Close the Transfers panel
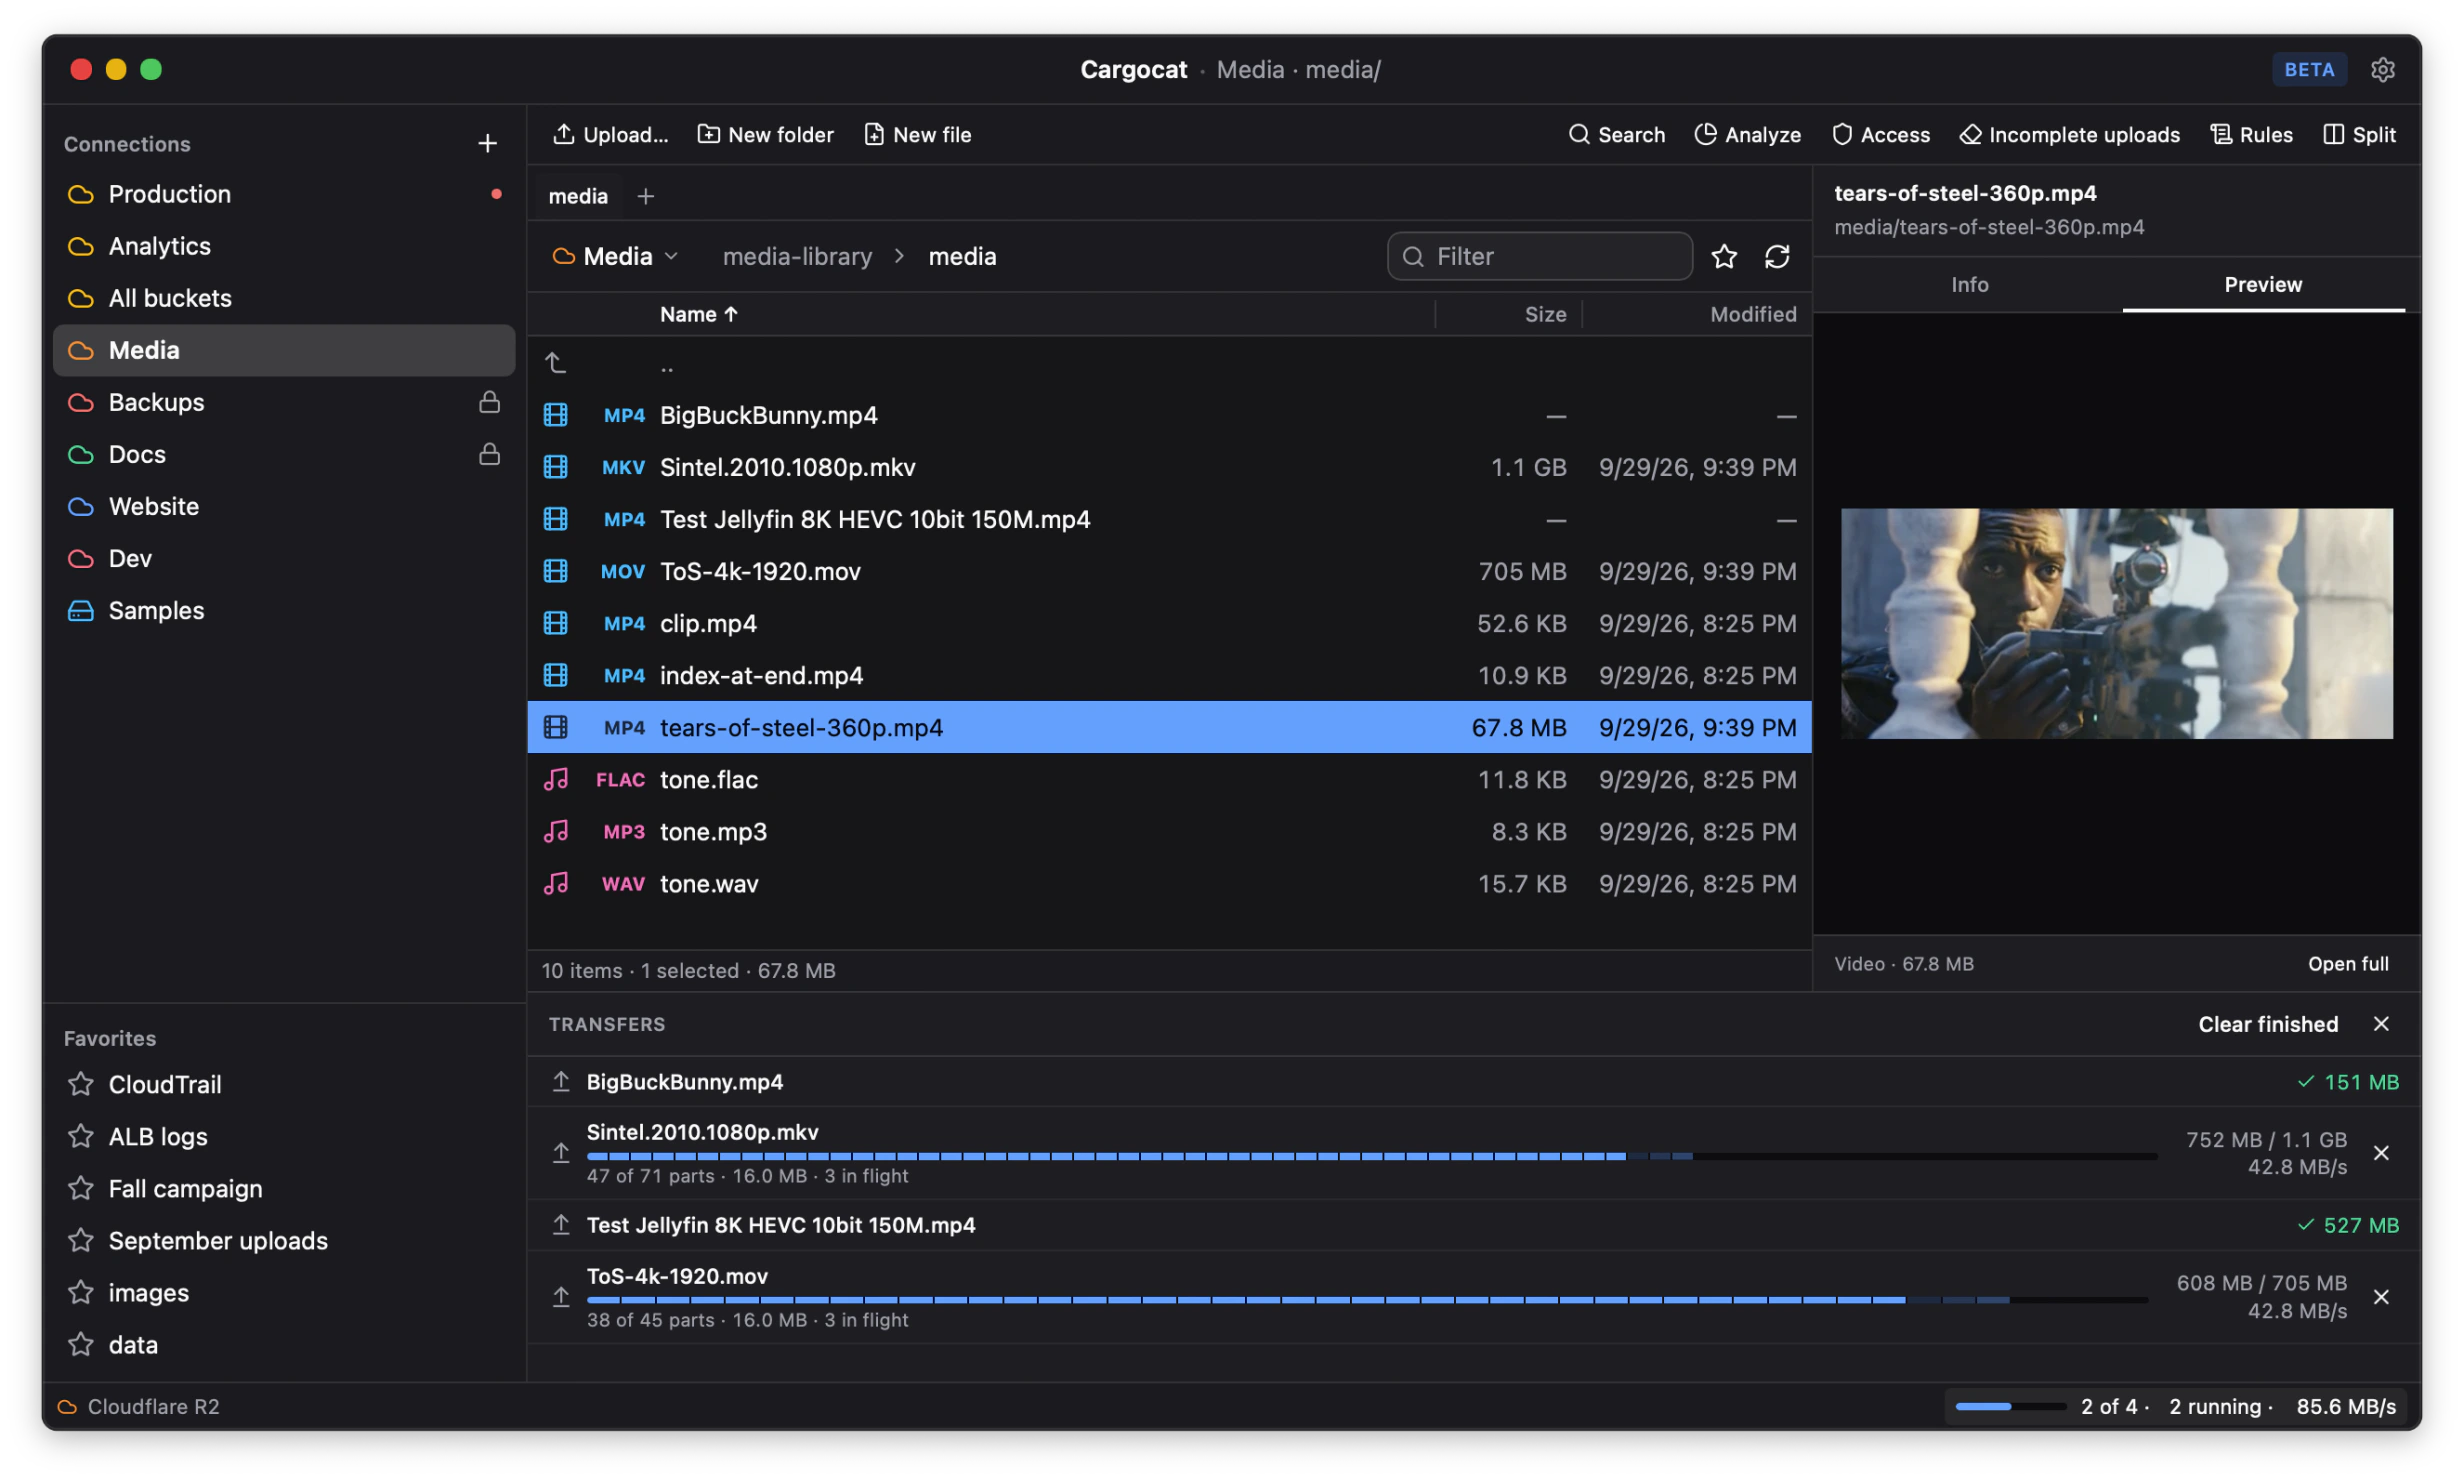This screenshot has width=2464, height=1480. pos(2380,1024)
